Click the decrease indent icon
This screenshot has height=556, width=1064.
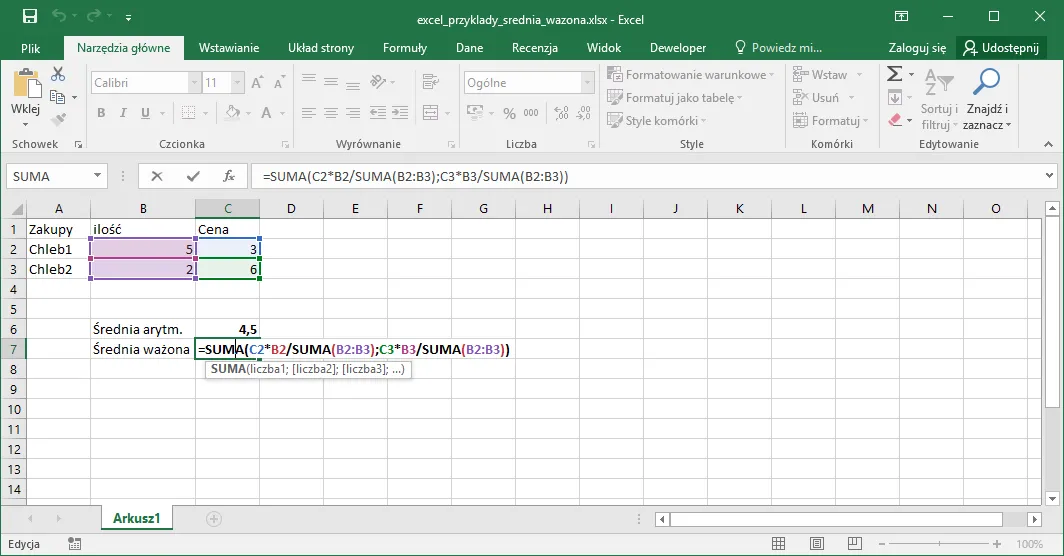(378, 113)
